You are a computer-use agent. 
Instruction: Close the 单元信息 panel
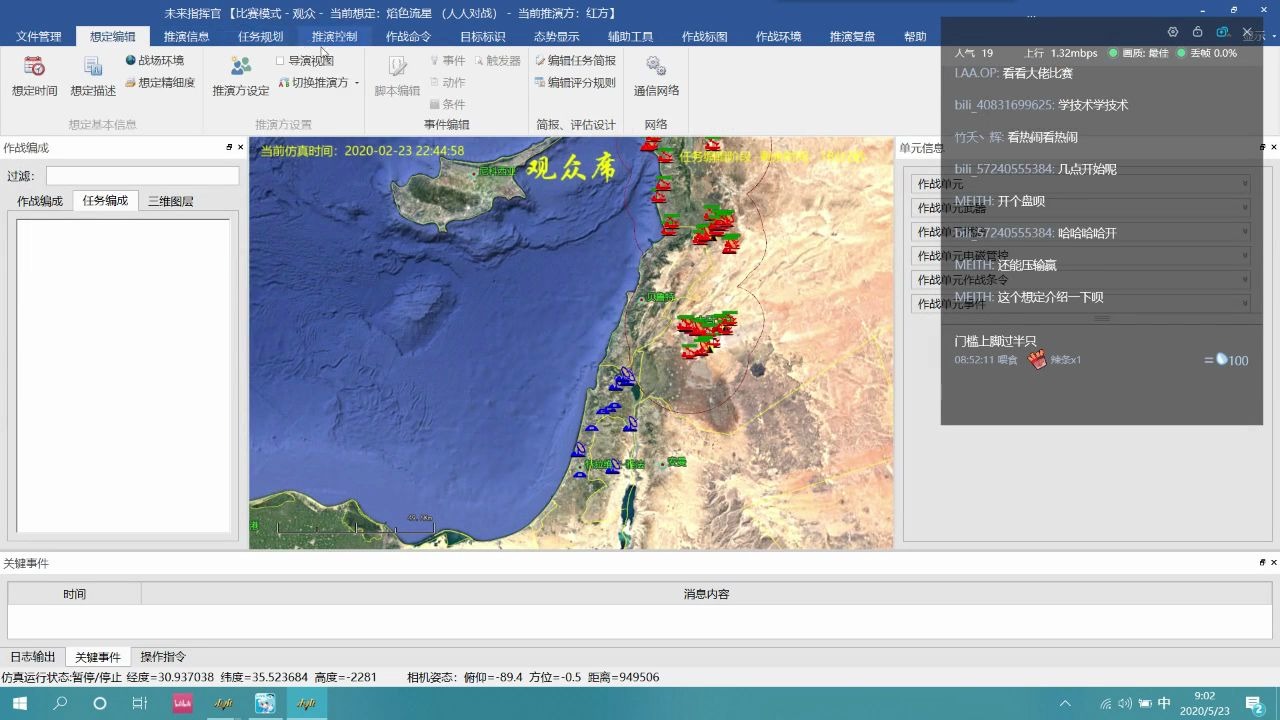coord(1273,147)
